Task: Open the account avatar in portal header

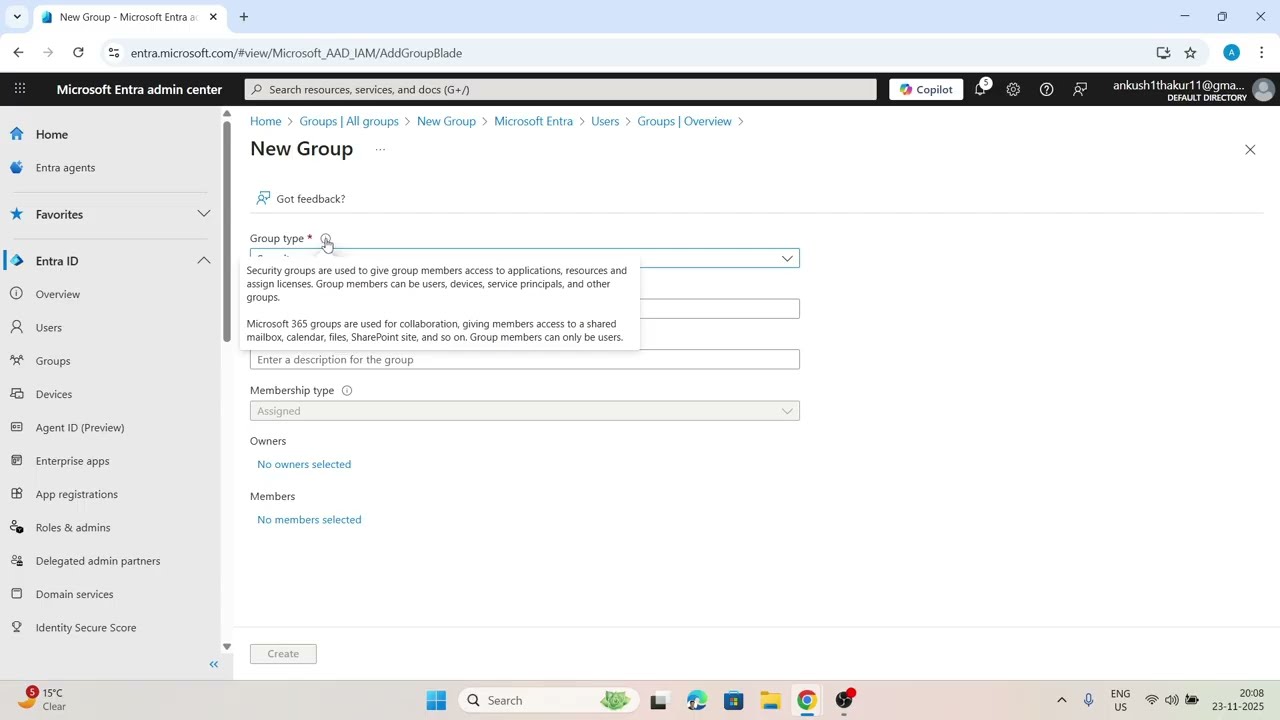Action: pos(1263,90)
